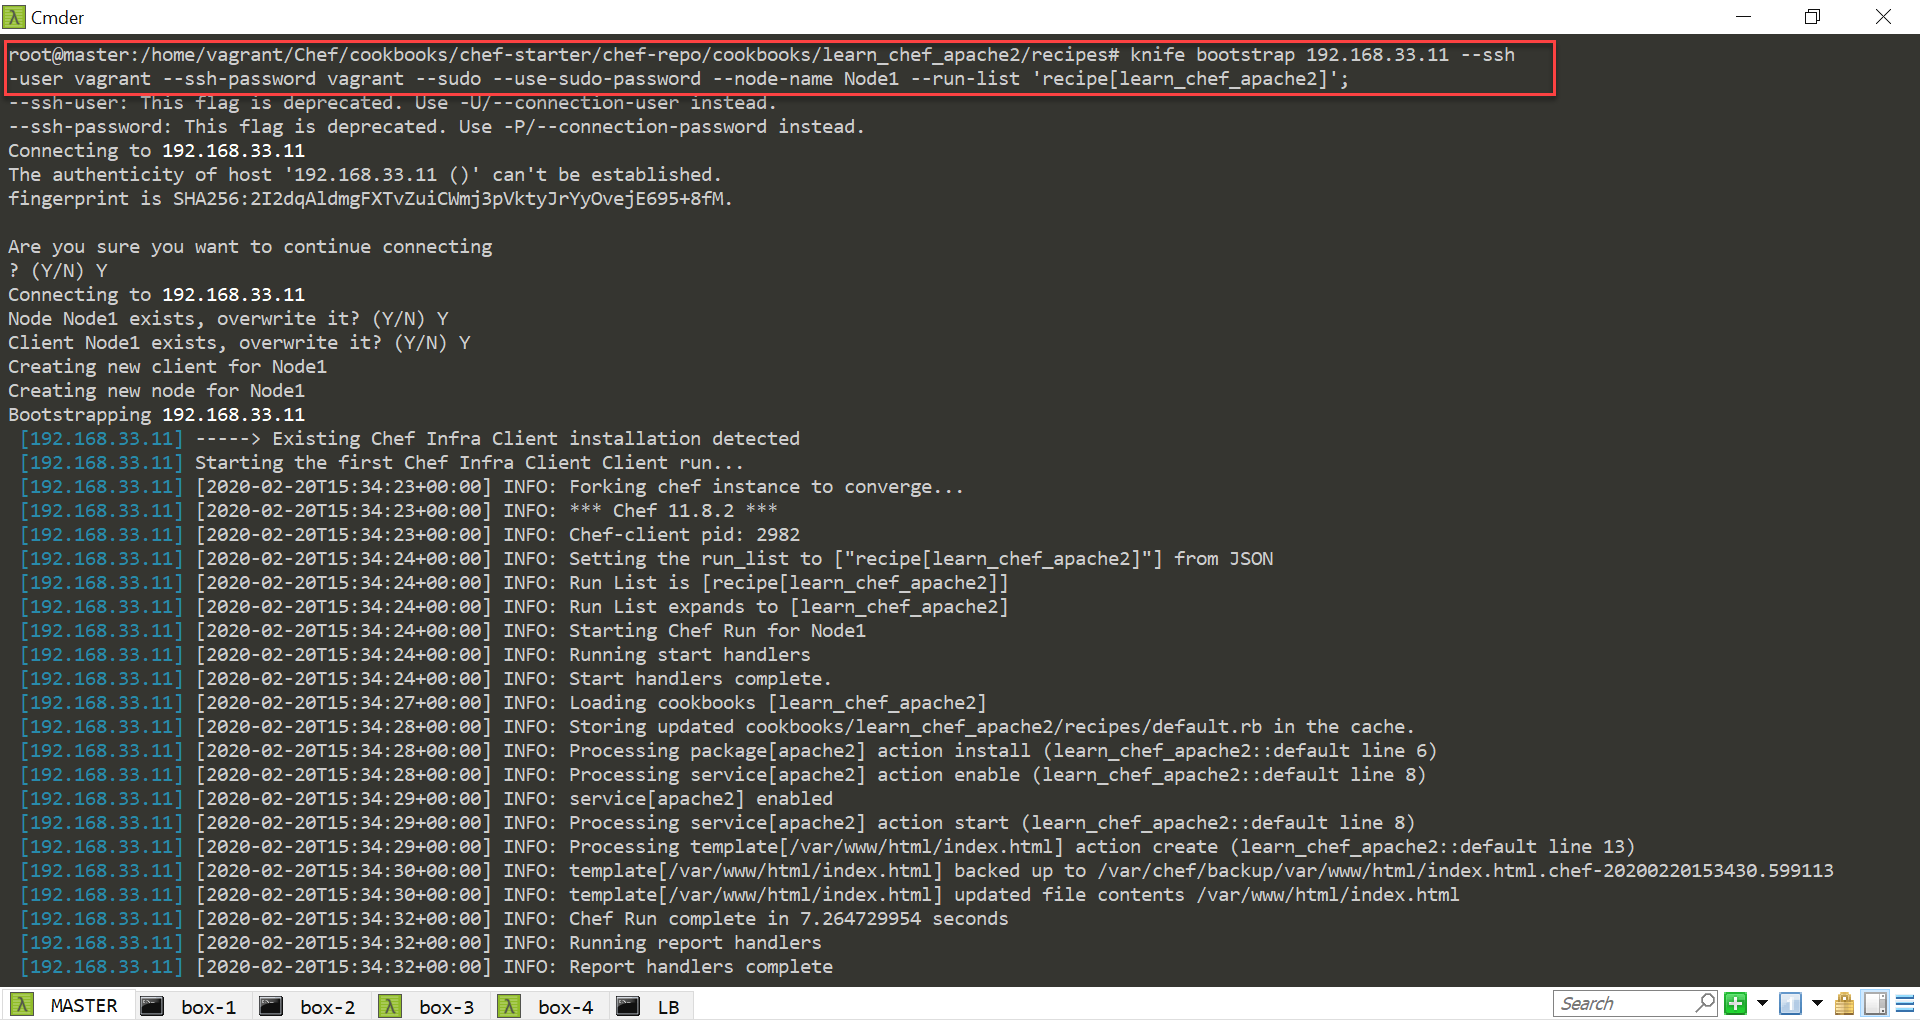1920x1020 pixels.
Task: Toggle the scrollbar visibility button
Action: click(x=1876, y=1004)
